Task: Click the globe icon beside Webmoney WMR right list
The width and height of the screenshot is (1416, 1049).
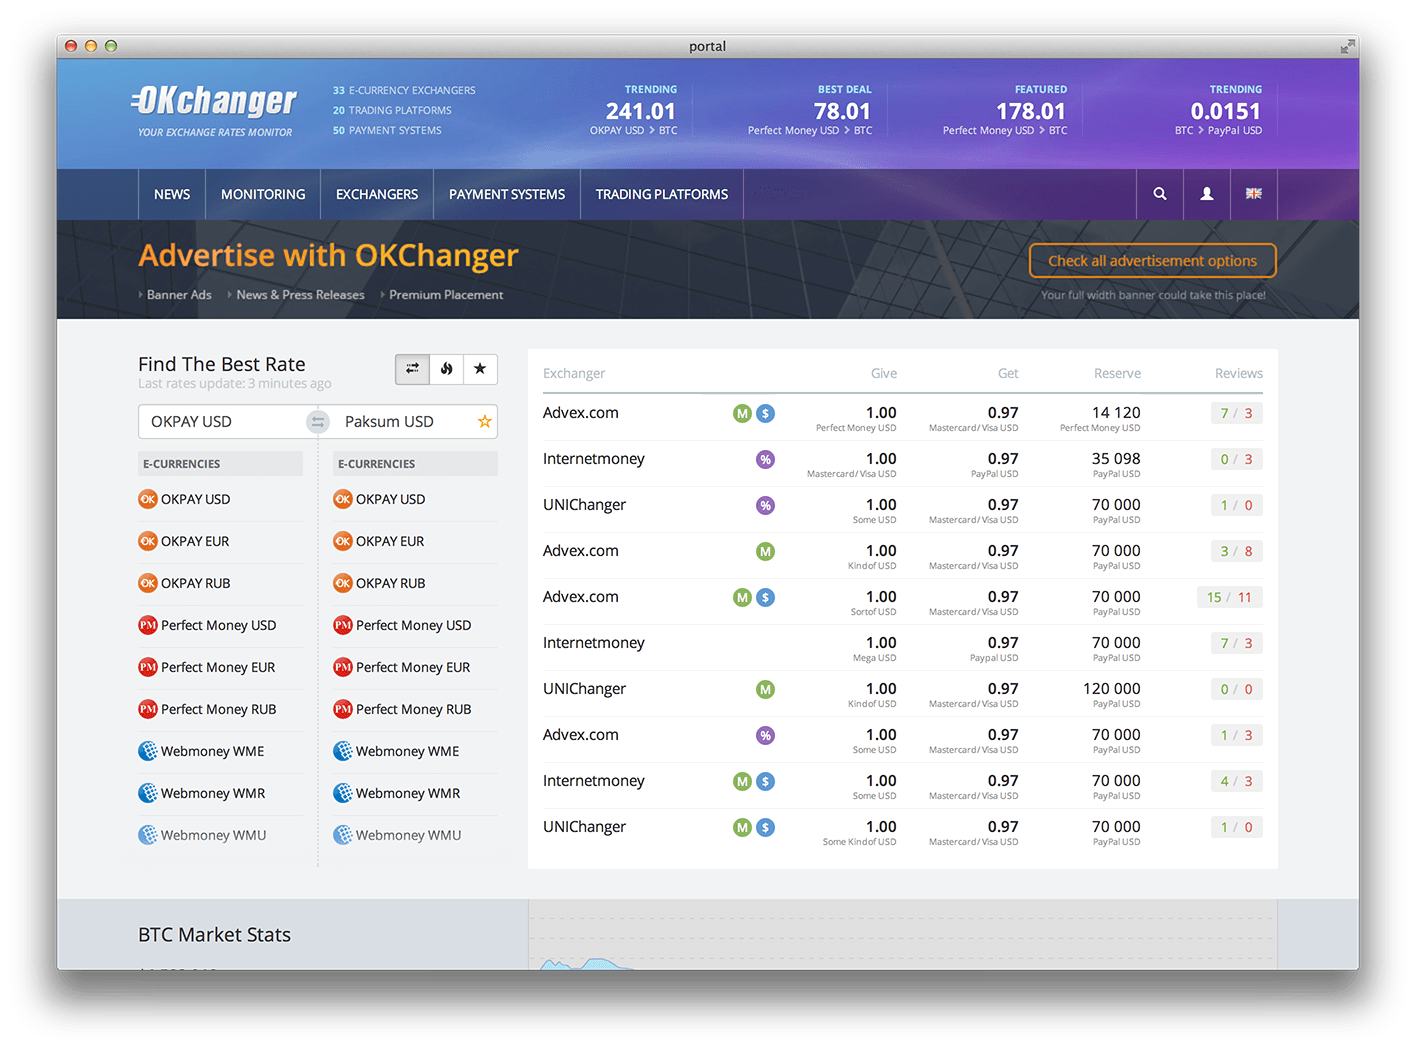Action: (x=343, y=793)
